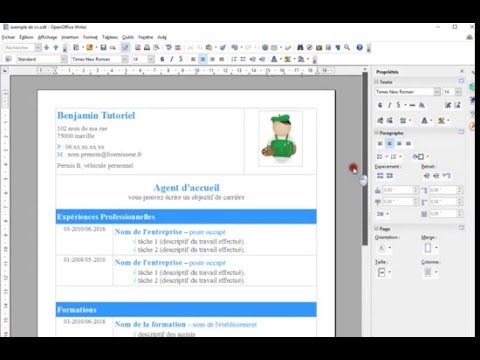Toggle bold in the formatting toolbar

(x=162, y=59)
